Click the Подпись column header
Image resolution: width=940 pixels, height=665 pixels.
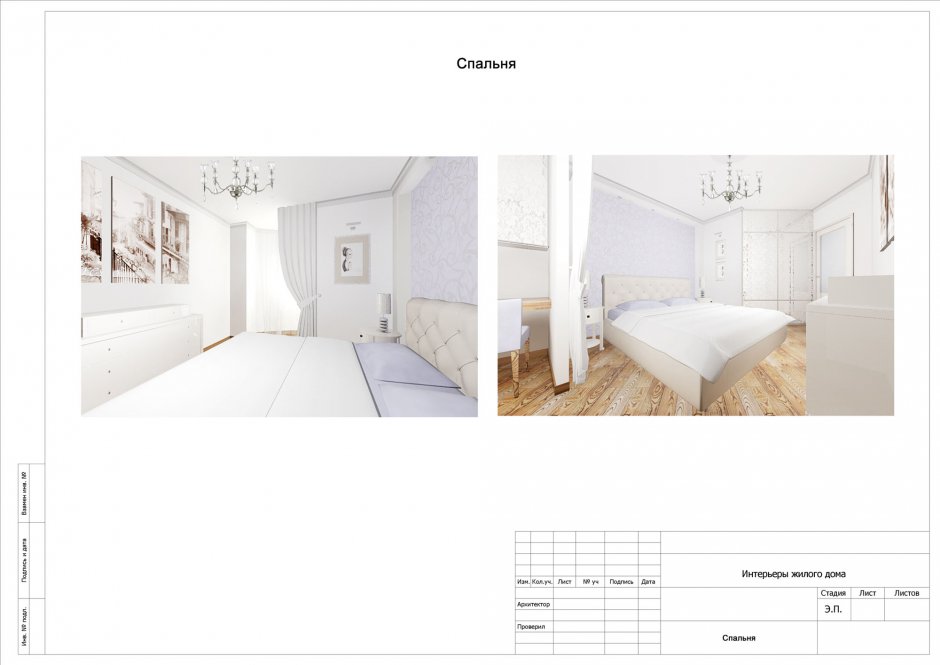coord(621,581)
